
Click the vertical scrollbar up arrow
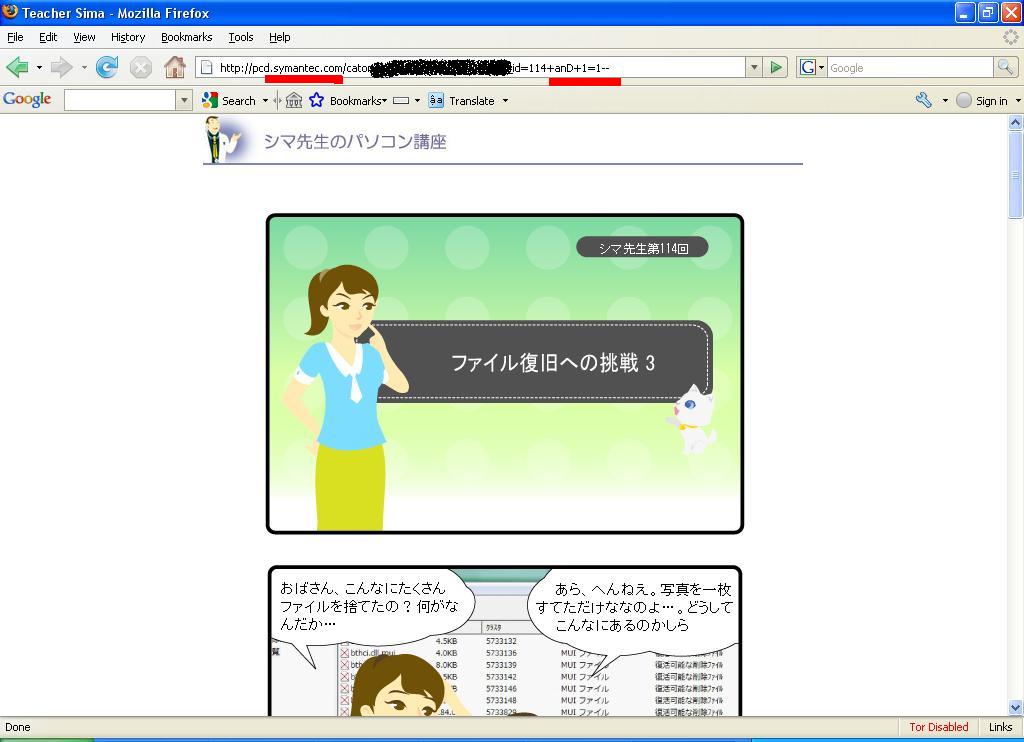[x=1016, y=122]
